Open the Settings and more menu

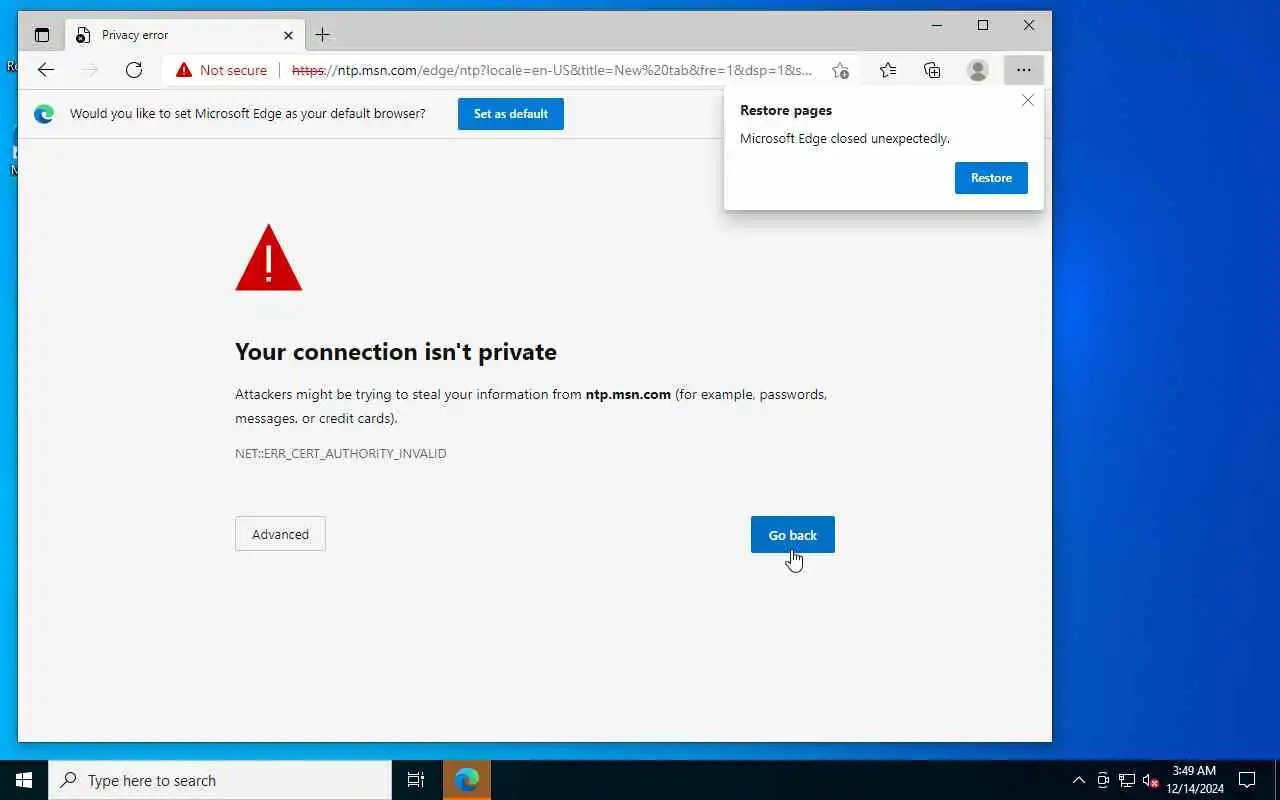pos(1024,70)
